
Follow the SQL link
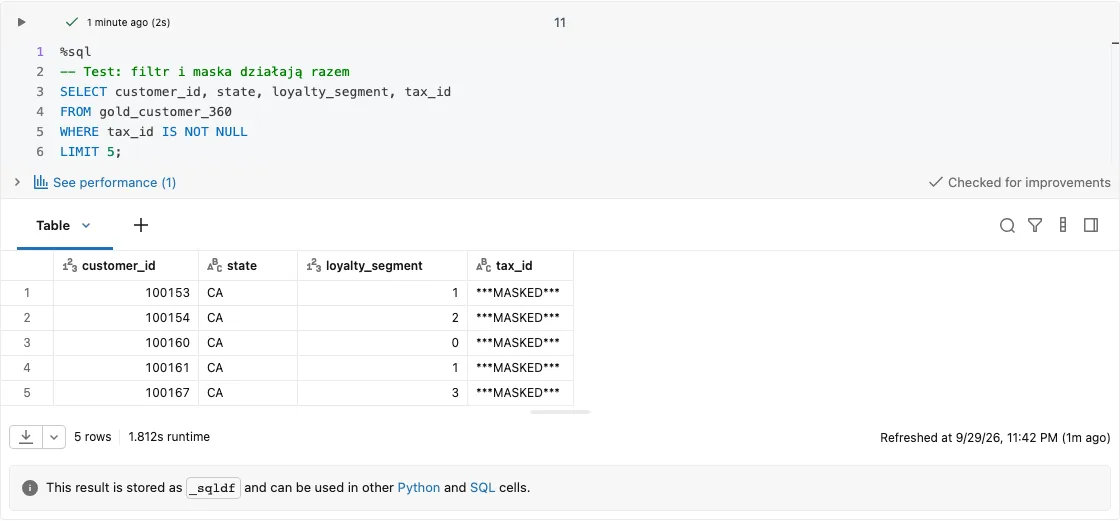(x=483, y=488)
